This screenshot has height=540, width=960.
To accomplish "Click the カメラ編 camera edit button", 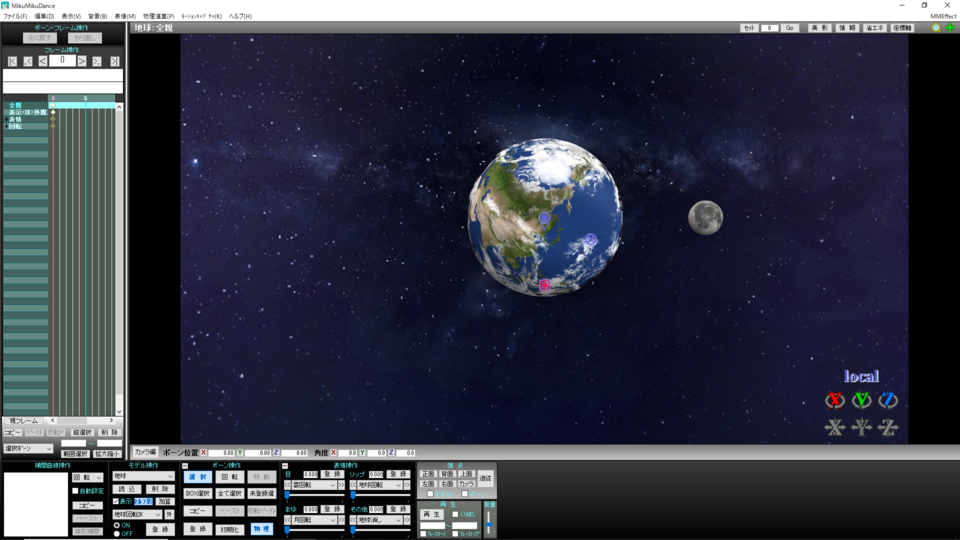I will 145,452.
